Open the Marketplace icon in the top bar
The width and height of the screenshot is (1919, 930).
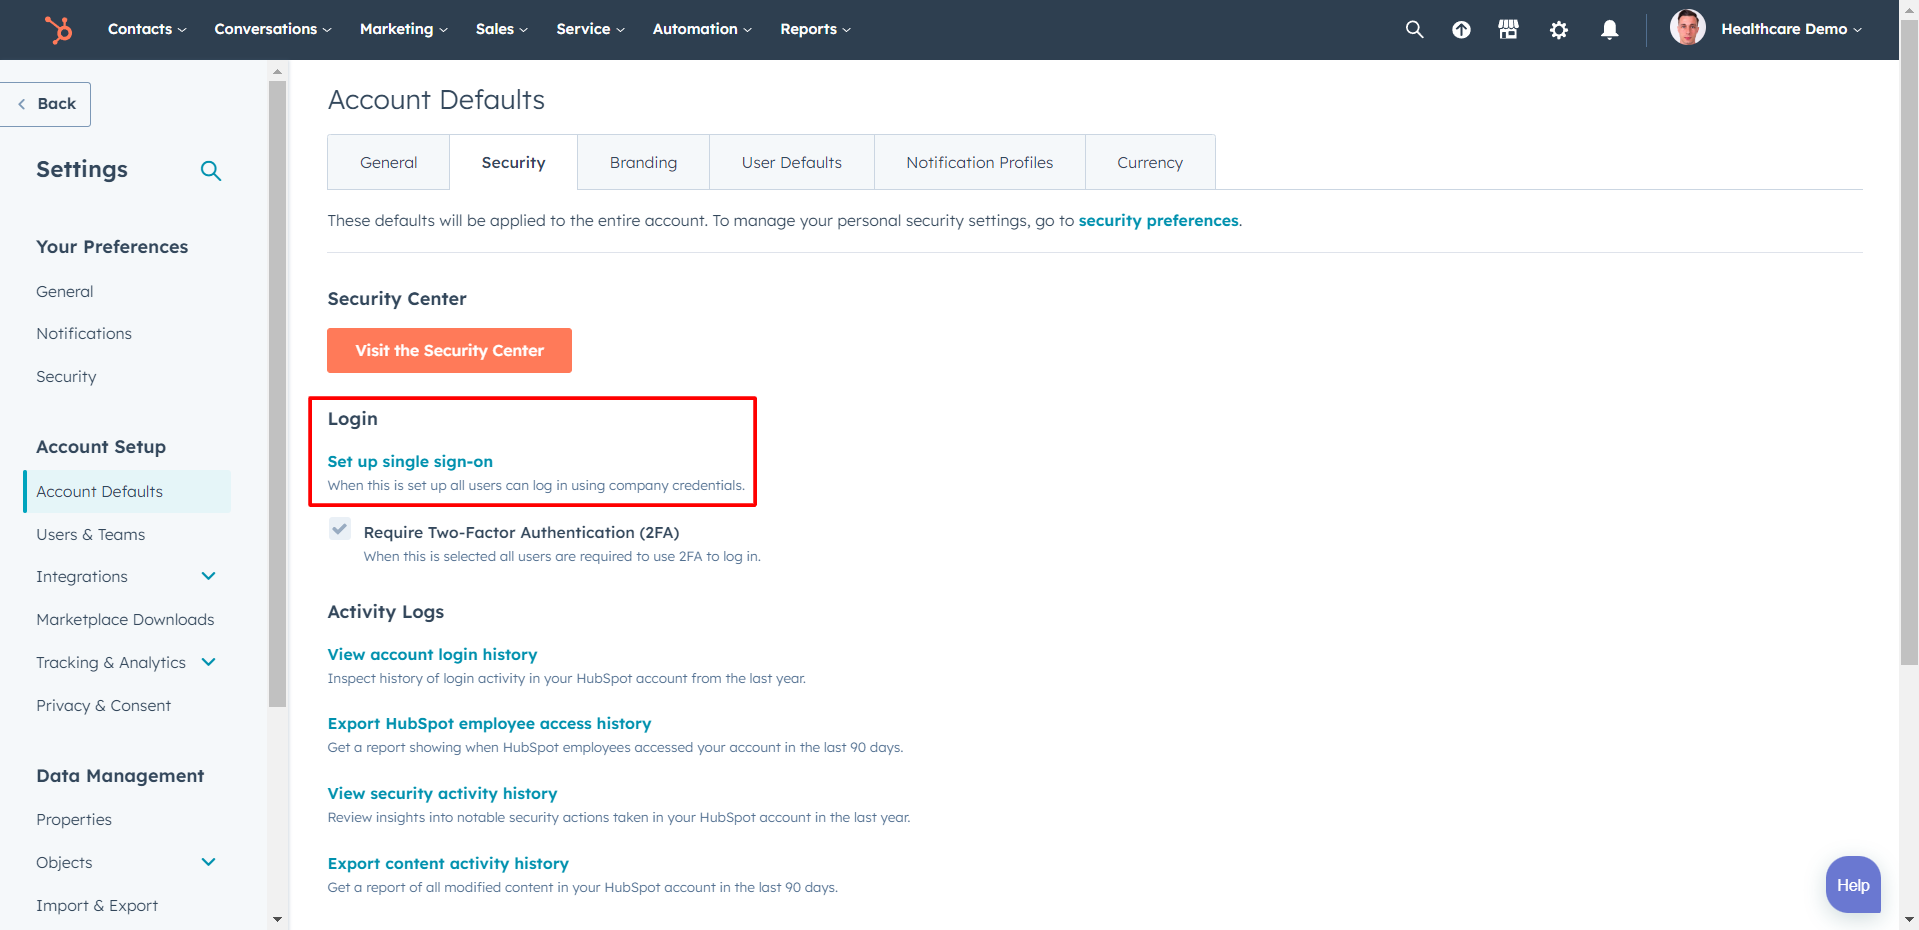pos(1507,29)
